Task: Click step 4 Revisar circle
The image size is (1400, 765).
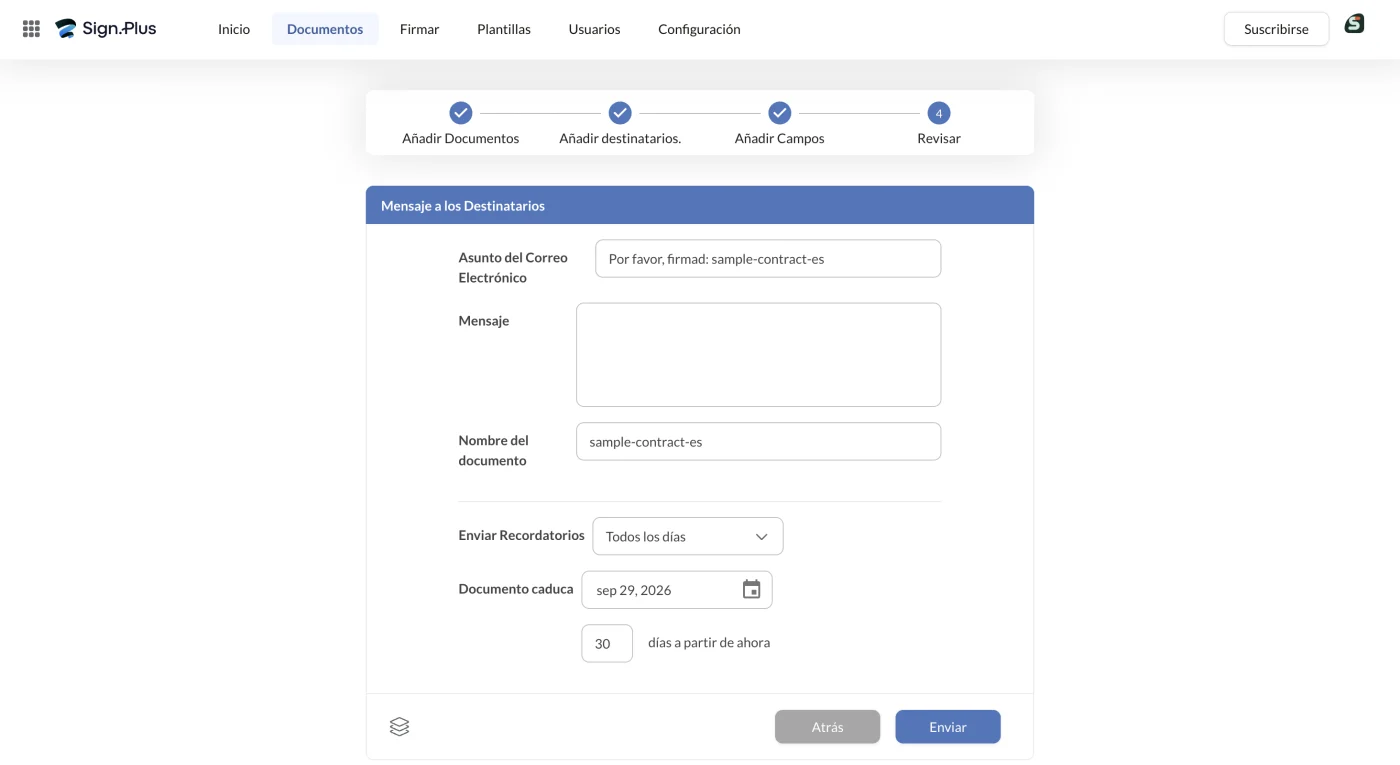Action: pyautogui.click(x=939, y=113)
